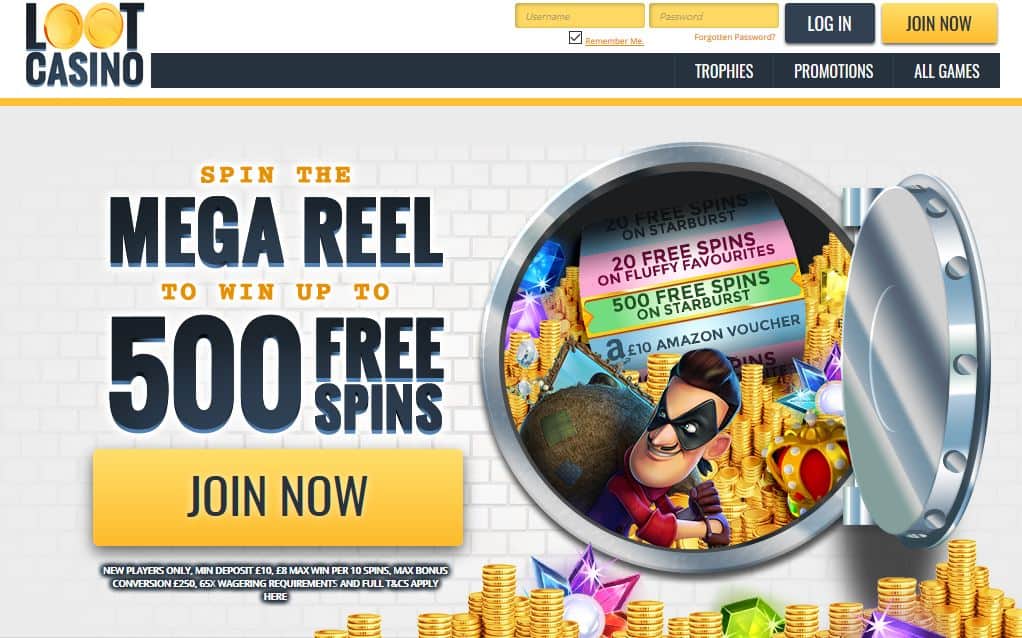This screenshot has height=638, width=1022.
Task: Open the All Games menu item
Action: click(946, 71)
